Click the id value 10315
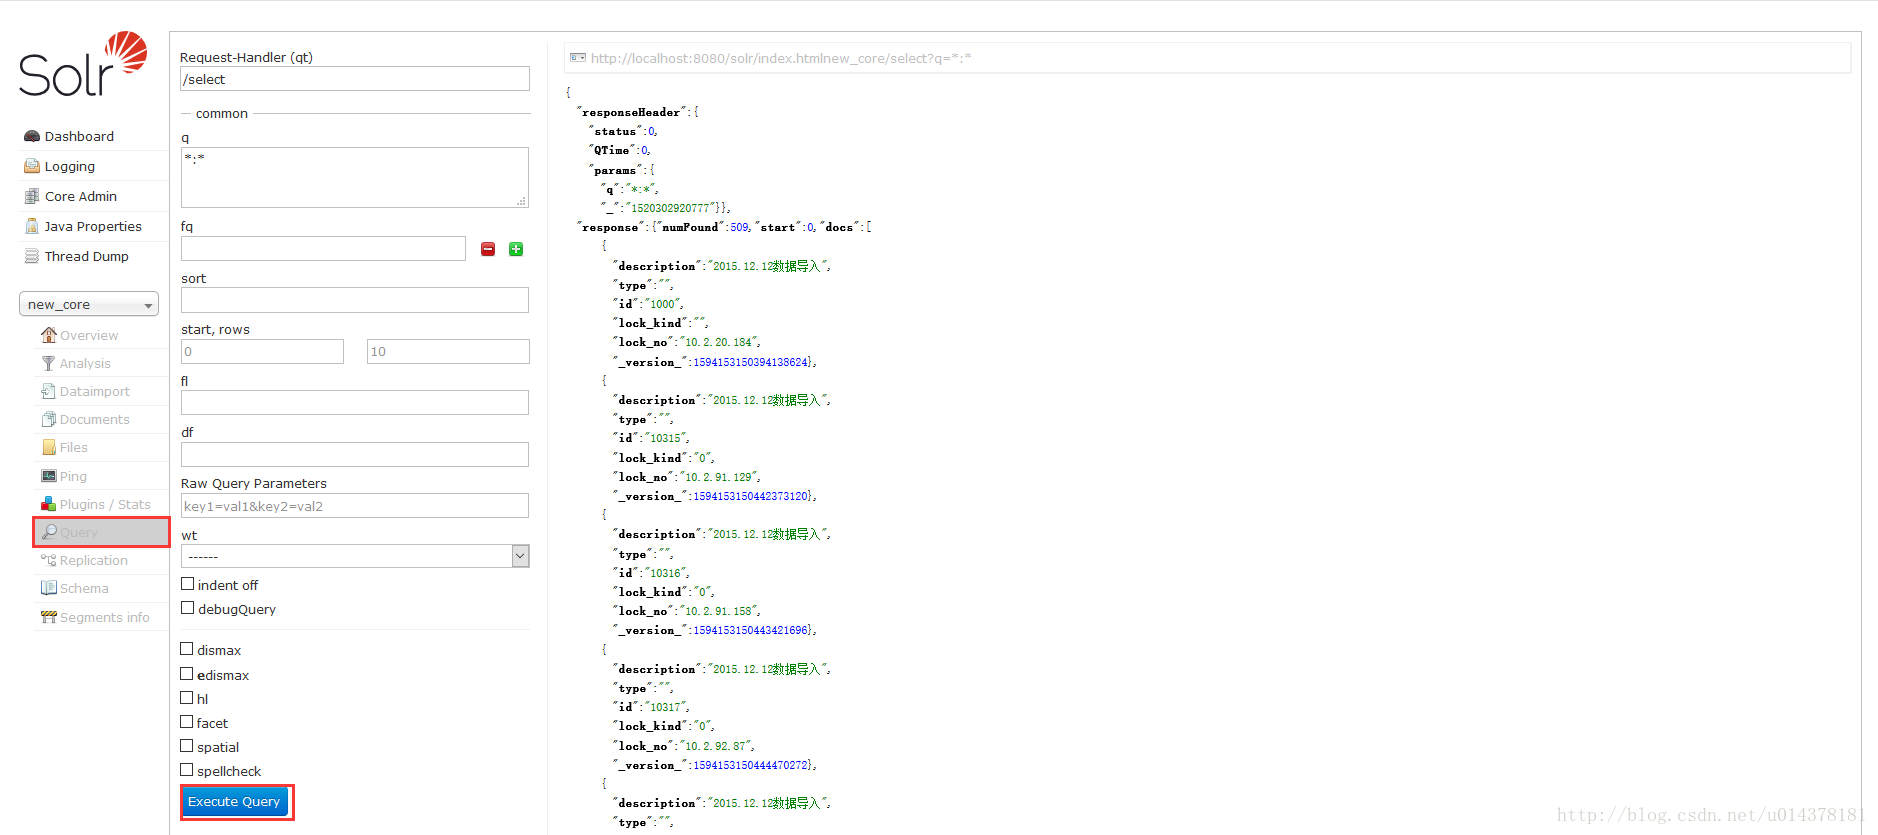Viewport: 1878px width, 835px height. [666, 438]
